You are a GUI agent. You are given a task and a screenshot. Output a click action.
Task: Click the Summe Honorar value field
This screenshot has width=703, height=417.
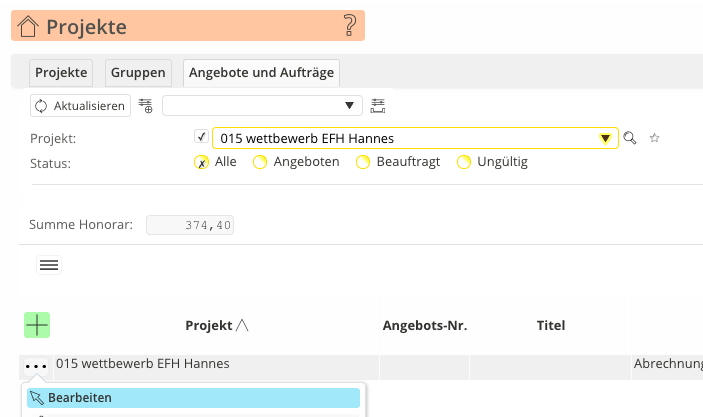[x=191, y=226]
